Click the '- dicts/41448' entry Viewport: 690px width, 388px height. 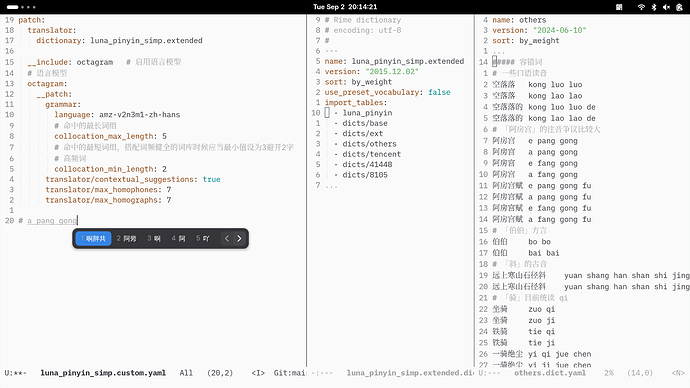[363, 165]
